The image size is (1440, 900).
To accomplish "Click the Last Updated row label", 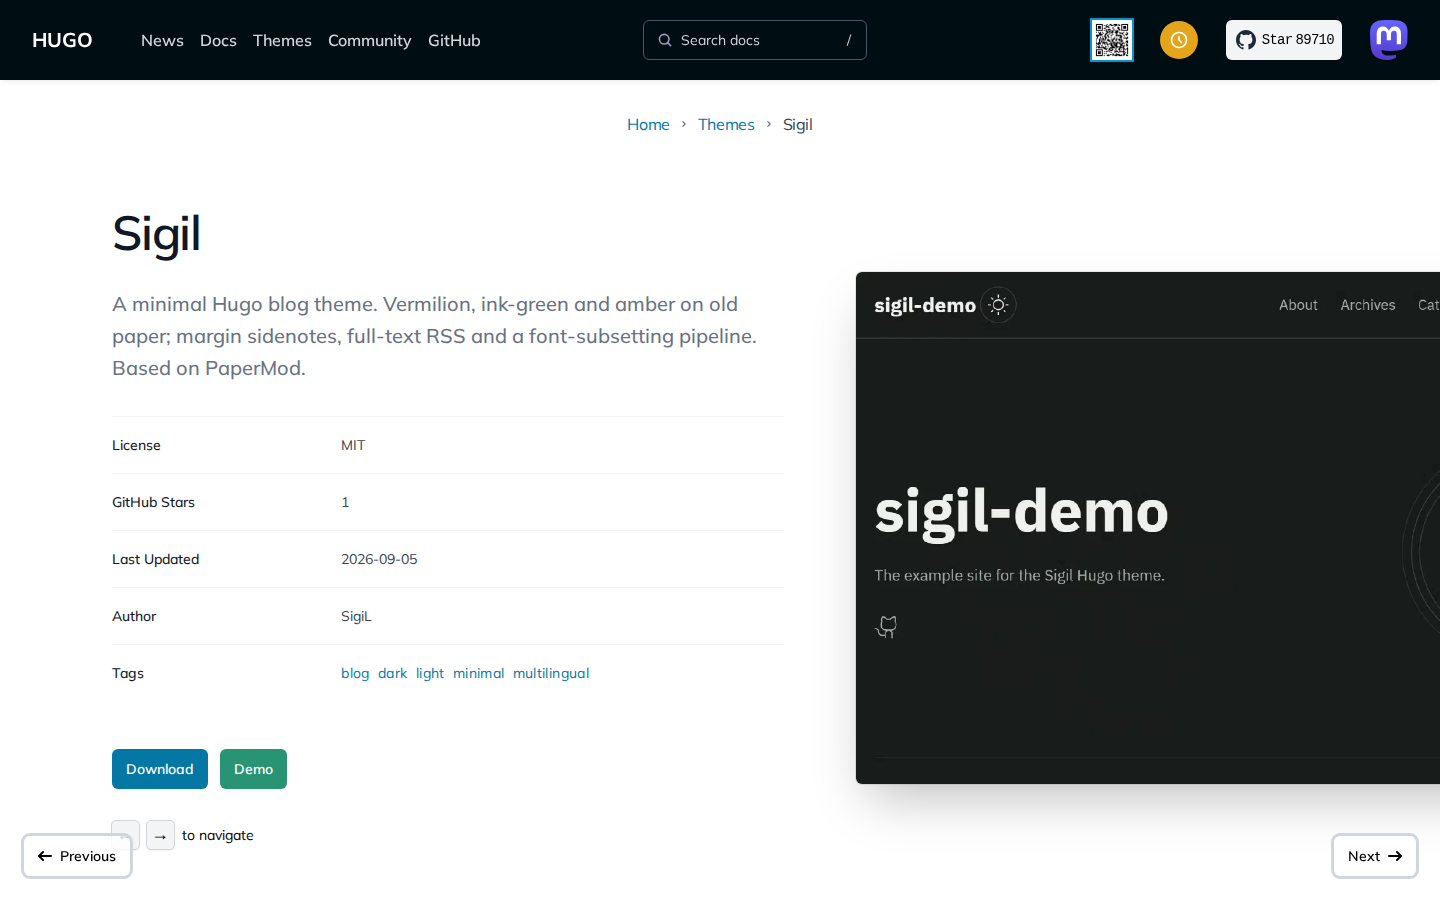I will coord(155,559).
